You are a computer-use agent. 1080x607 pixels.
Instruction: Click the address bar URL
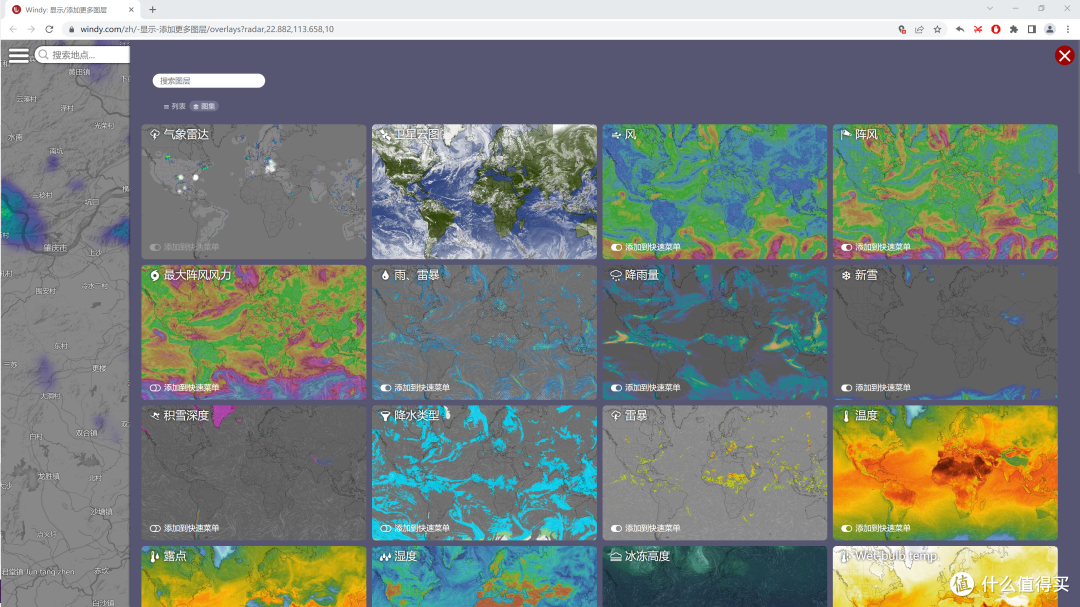click(207, 29)
